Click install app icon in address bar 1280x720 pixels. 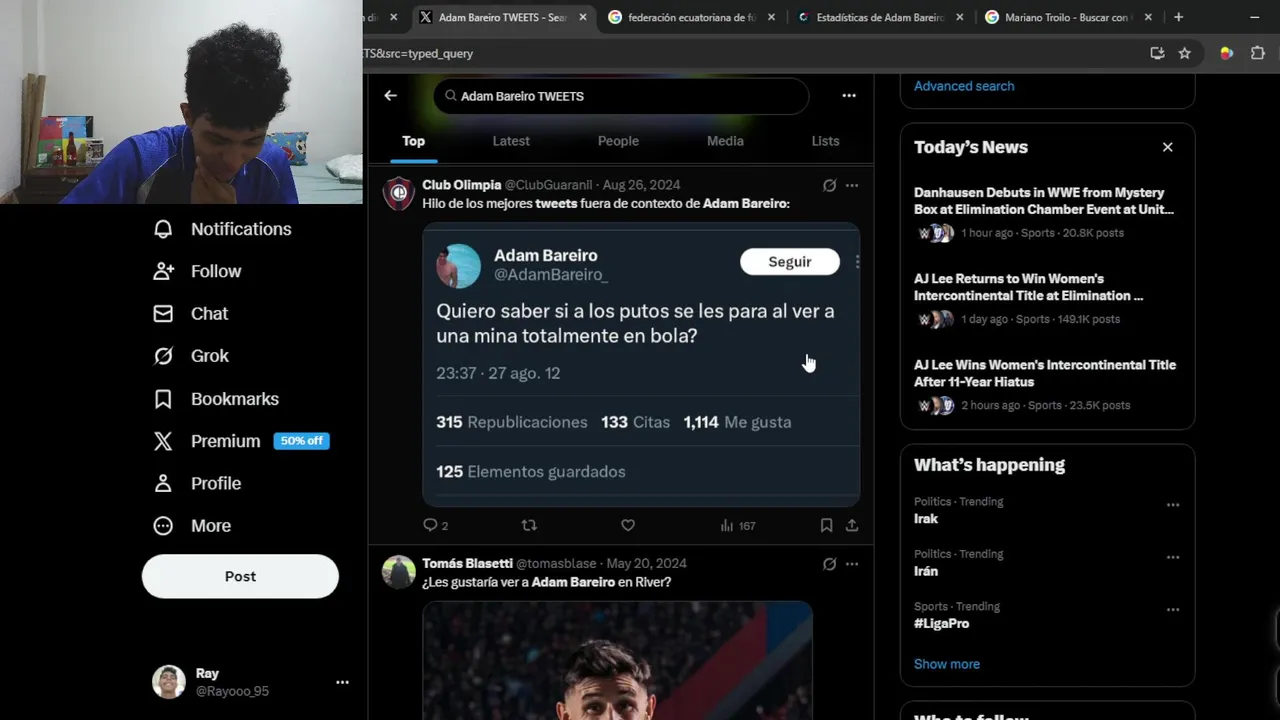[x=1157, y=53]
